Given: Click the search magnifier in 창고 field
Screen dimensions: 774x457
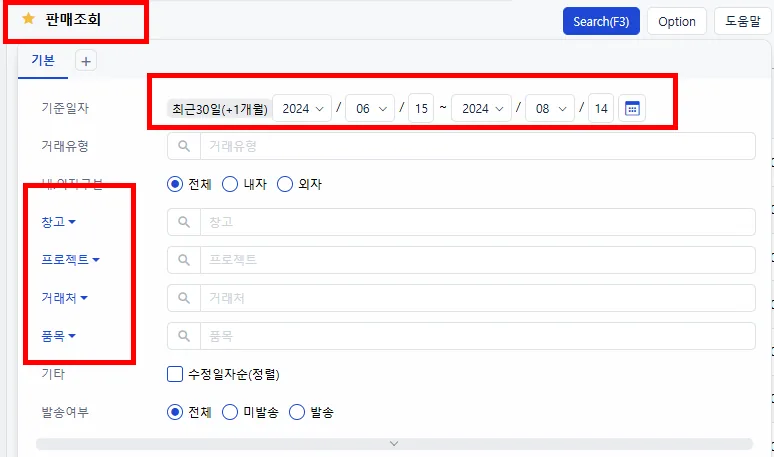Looking at the screenshot, I should (x=184, y=222).
